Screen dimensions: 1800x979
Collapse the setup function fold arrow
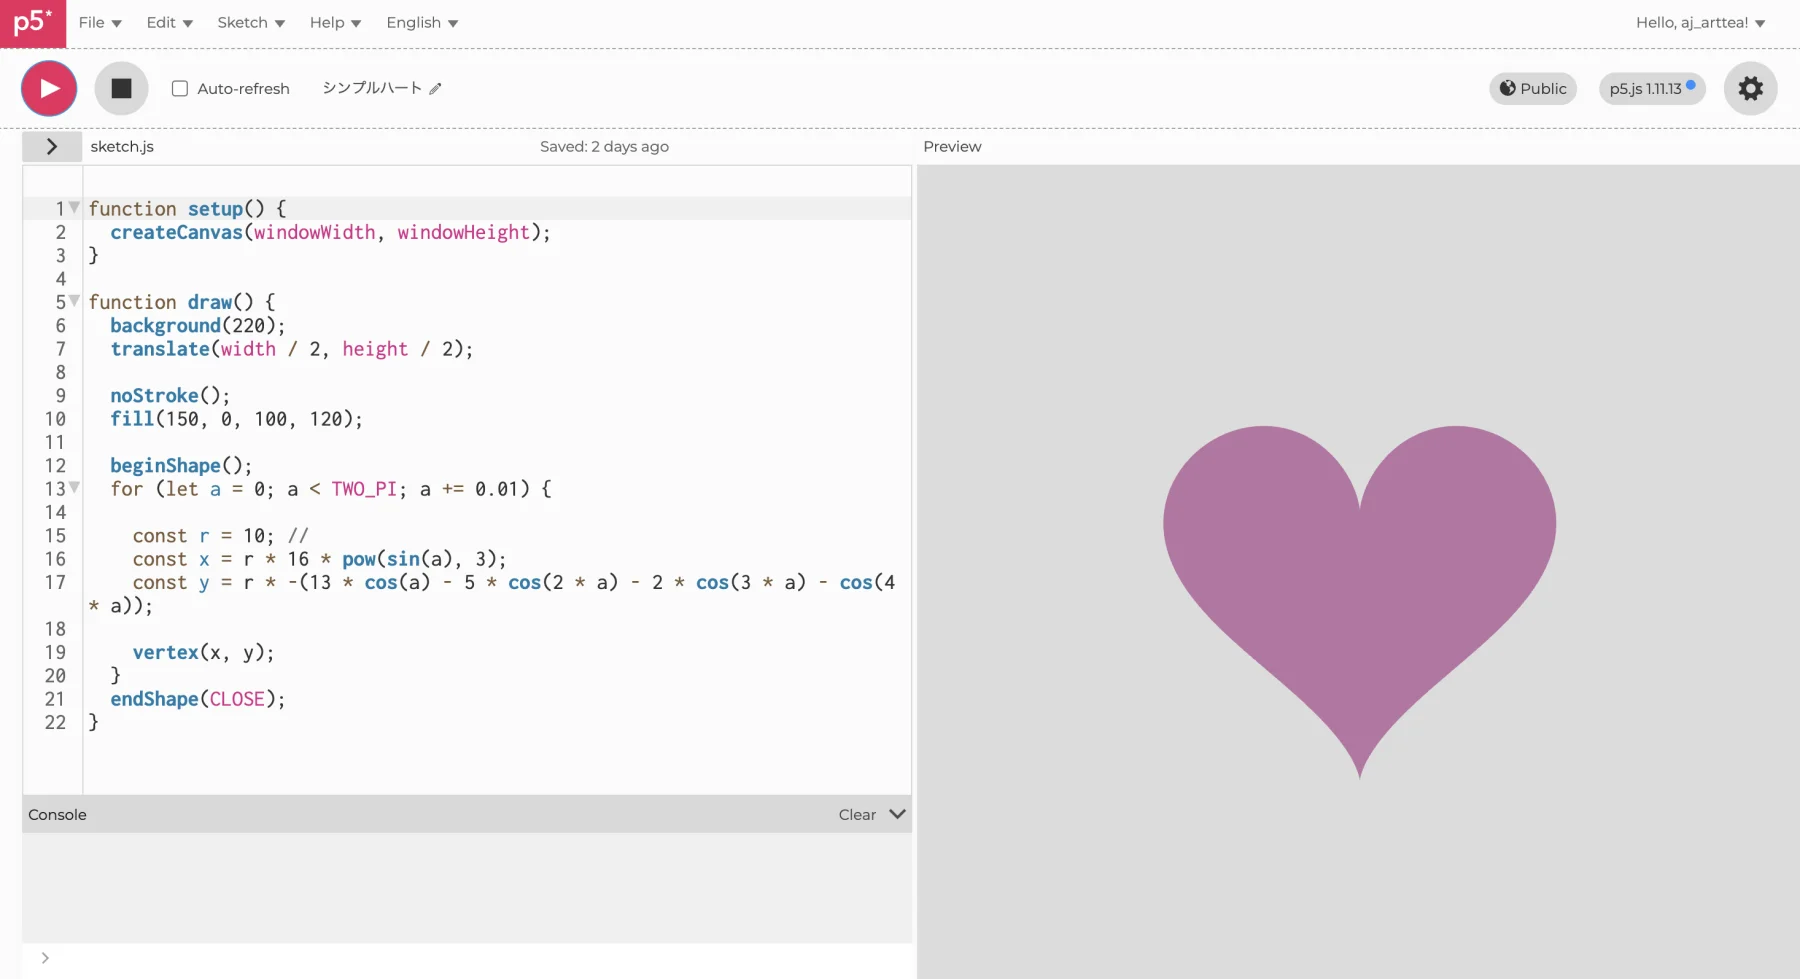point(74,207)
